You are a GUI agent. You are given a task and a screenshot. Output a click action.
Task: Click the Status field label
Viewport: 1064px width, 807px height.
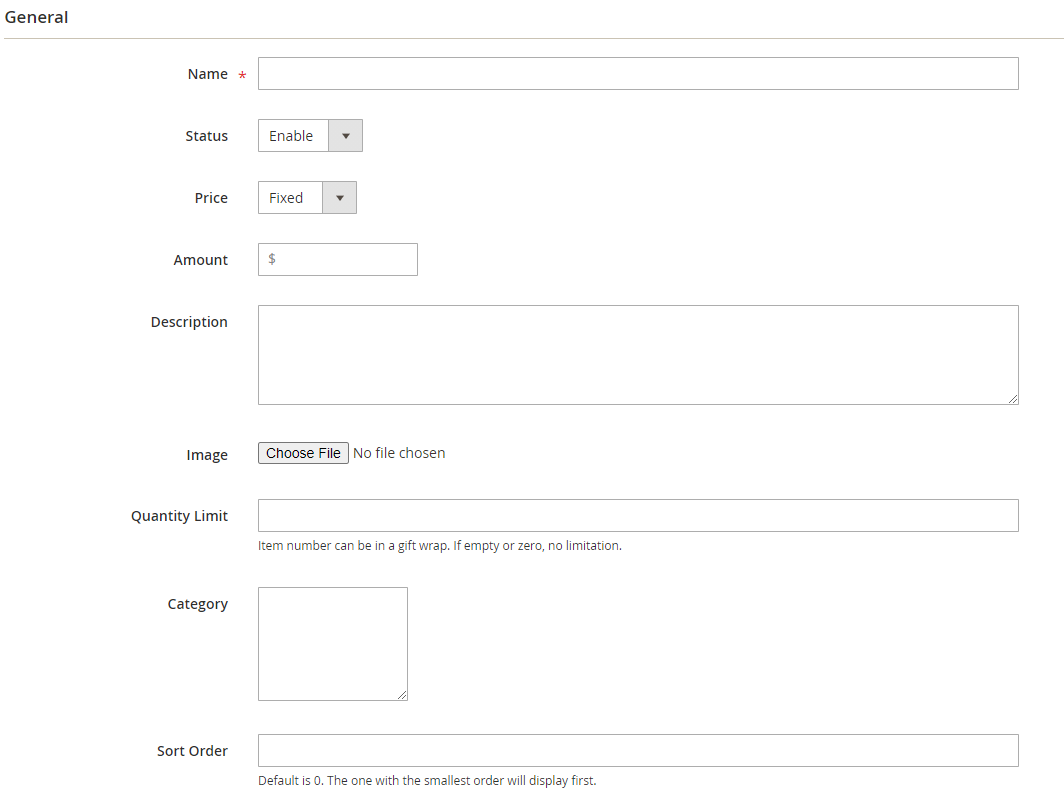[x=206, y=136]
